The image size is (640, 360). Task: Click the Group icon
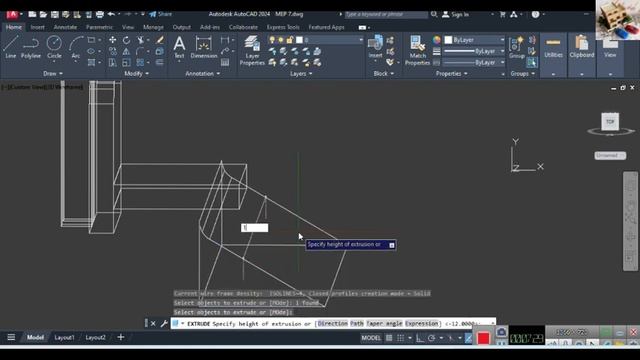517,47
